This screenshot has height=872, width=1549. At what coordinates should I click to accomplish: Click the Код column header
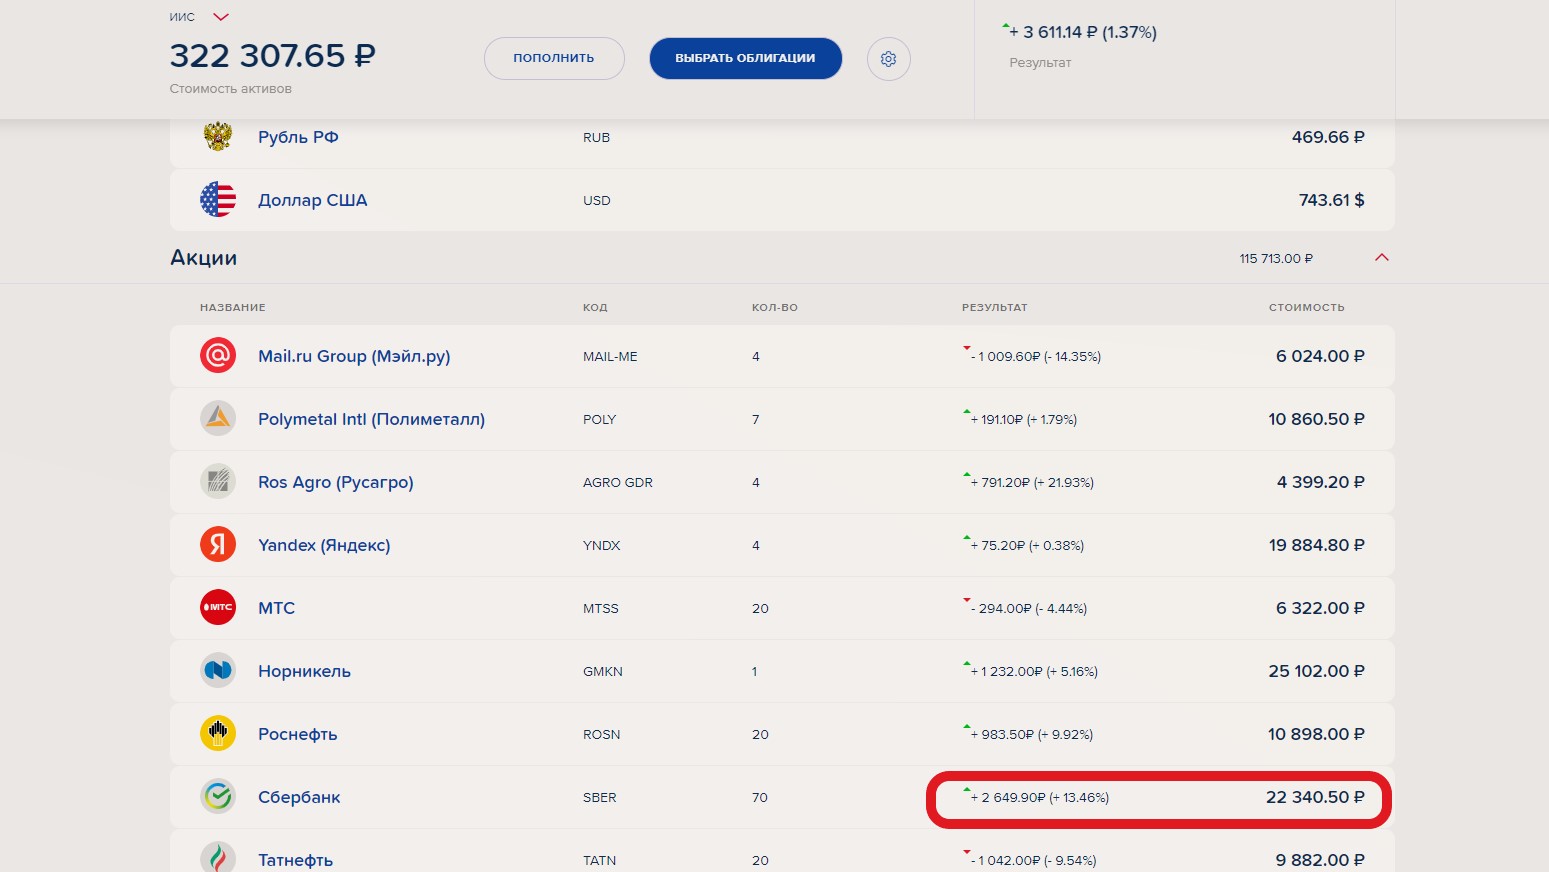tap(595, 307)
